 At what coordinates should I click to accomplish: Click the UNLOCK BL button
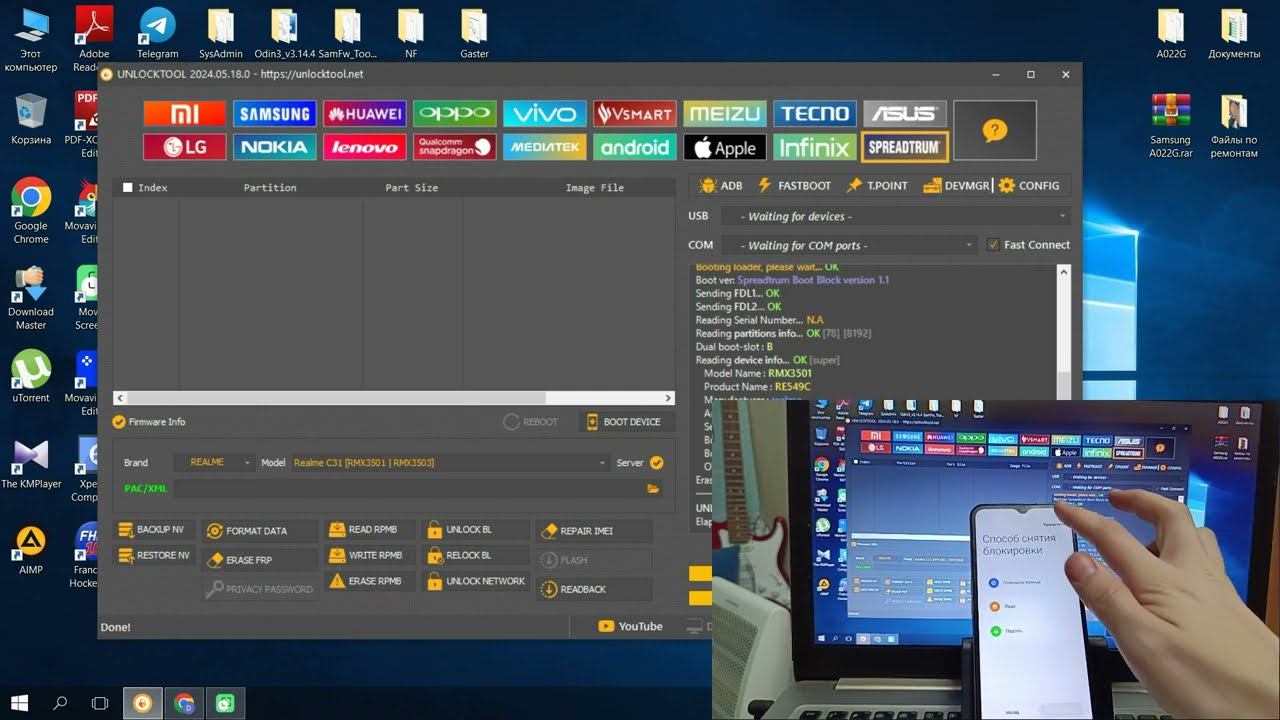tap(475, 530)
